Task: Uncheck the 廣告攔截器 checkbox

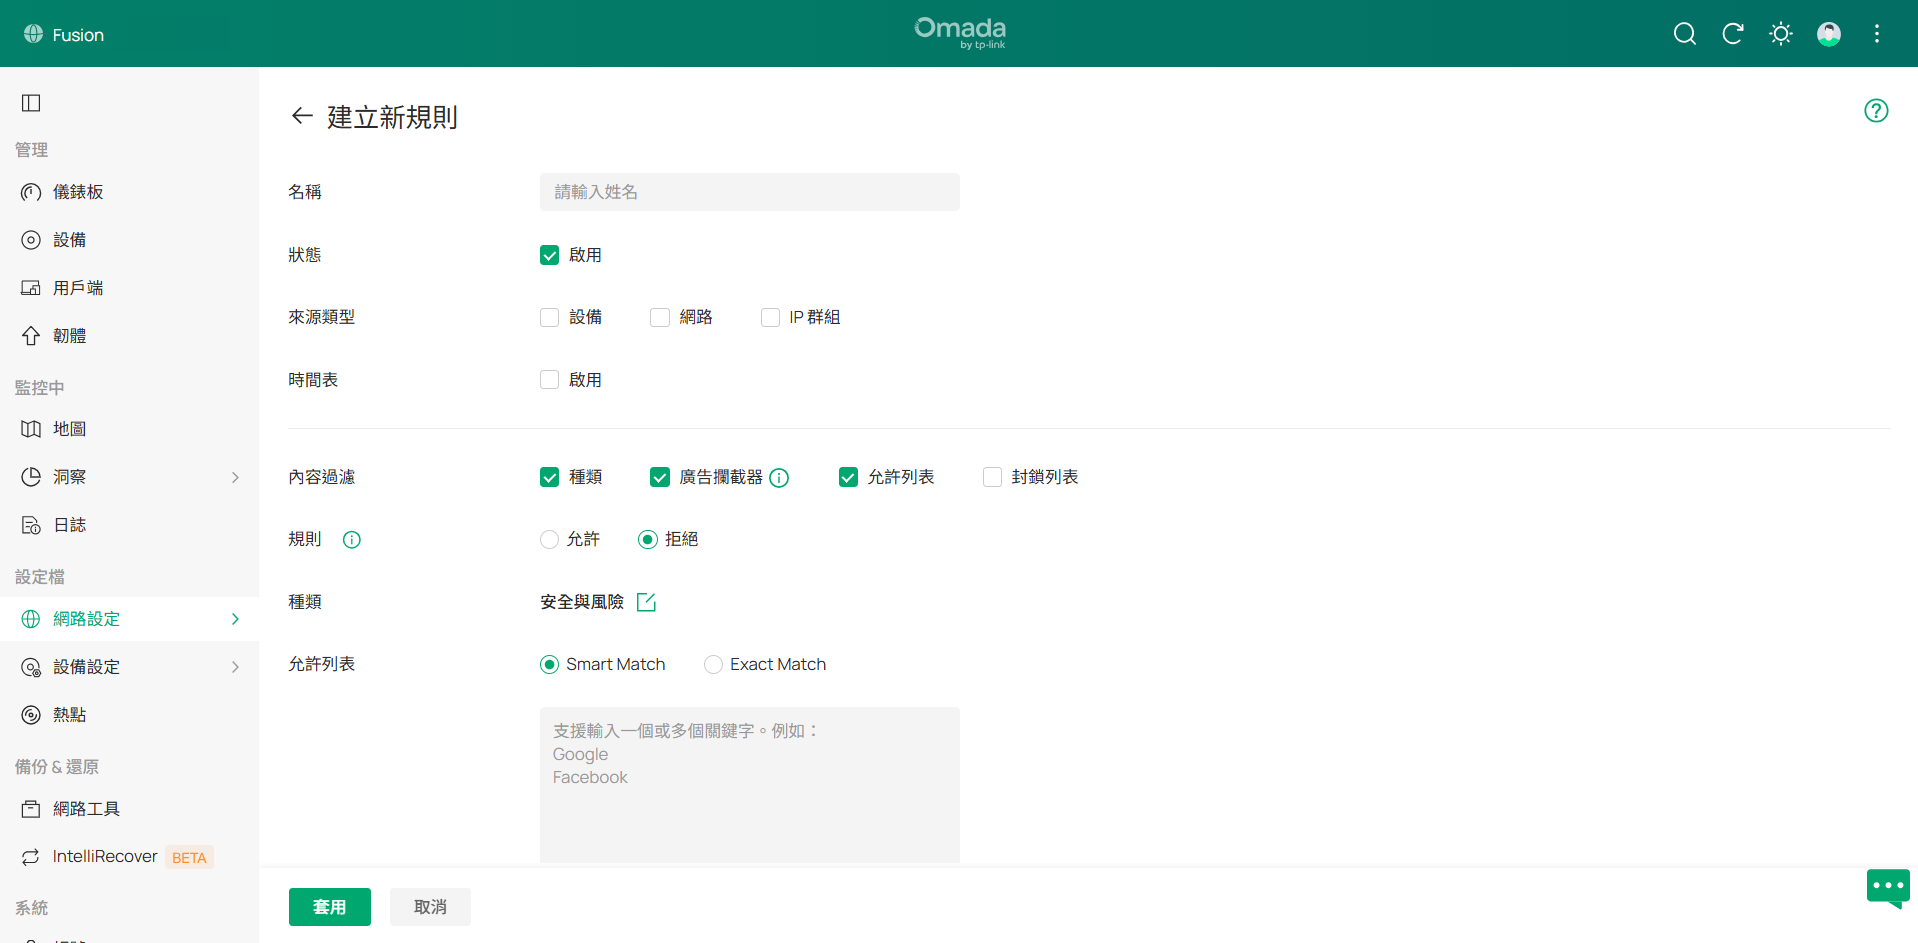Action: (660, 477)
